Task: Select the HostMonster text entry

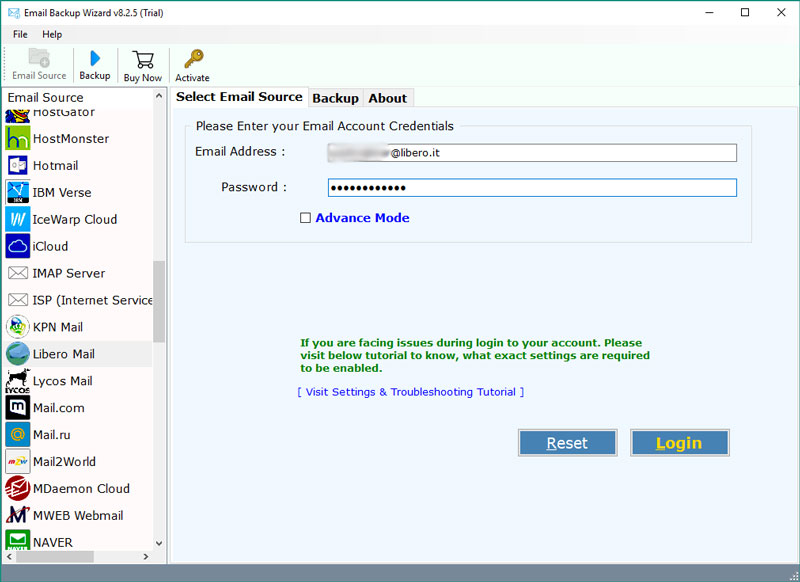Action: pyautogui.click(x=71, y=139)
